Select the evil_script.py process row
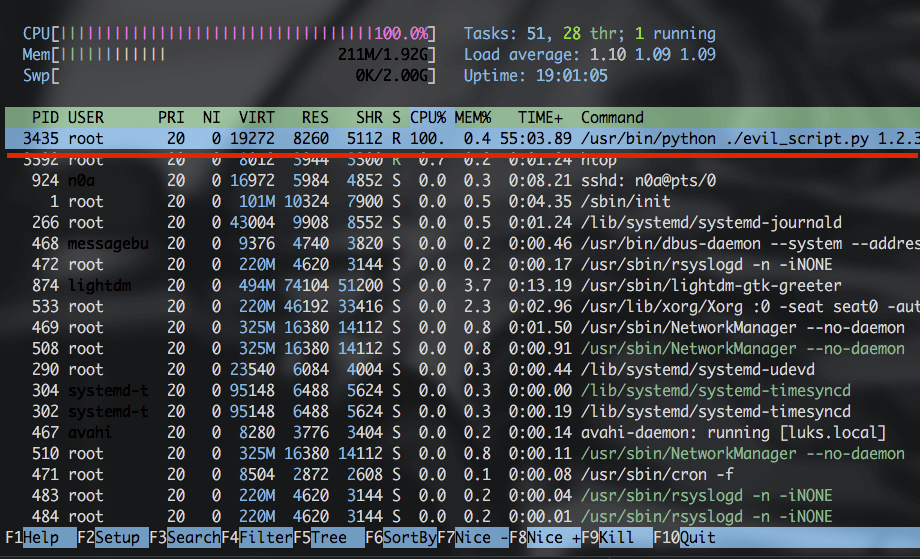This screenshot has height=559, width=920. pyautogui.click(x=462, y=138)
